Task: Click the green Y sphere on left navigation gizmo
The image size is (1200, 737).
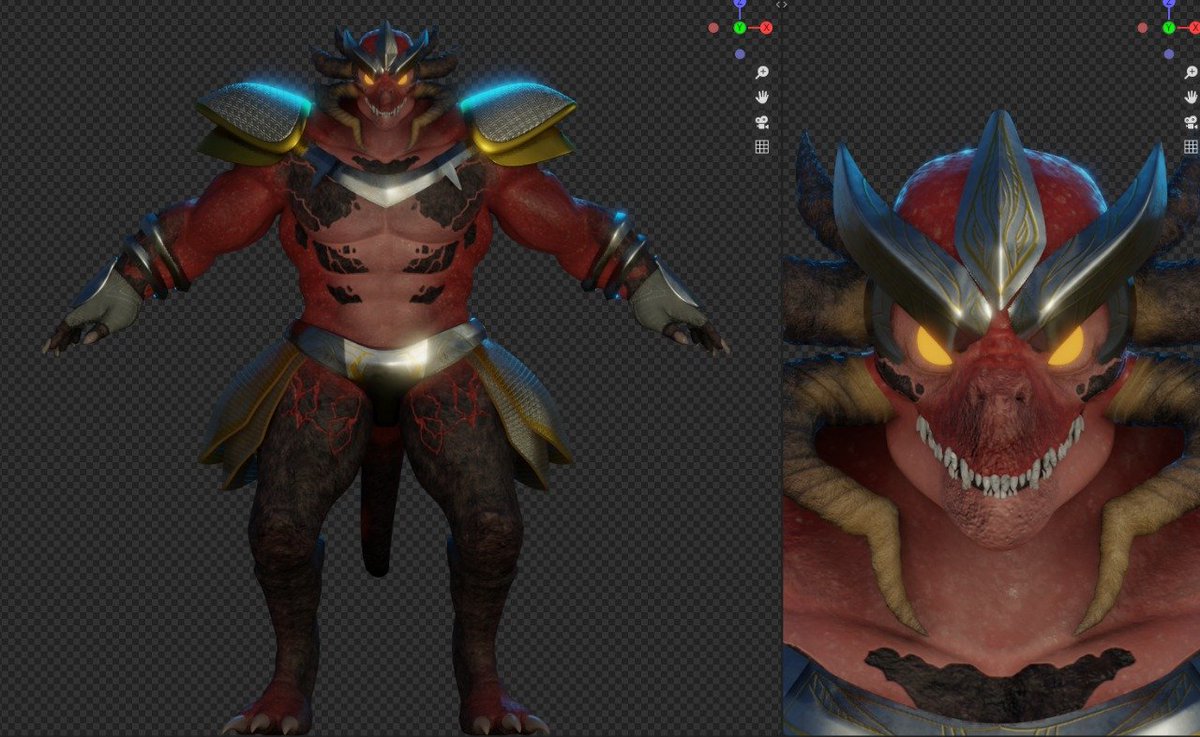Action: (x=740, y=27)
